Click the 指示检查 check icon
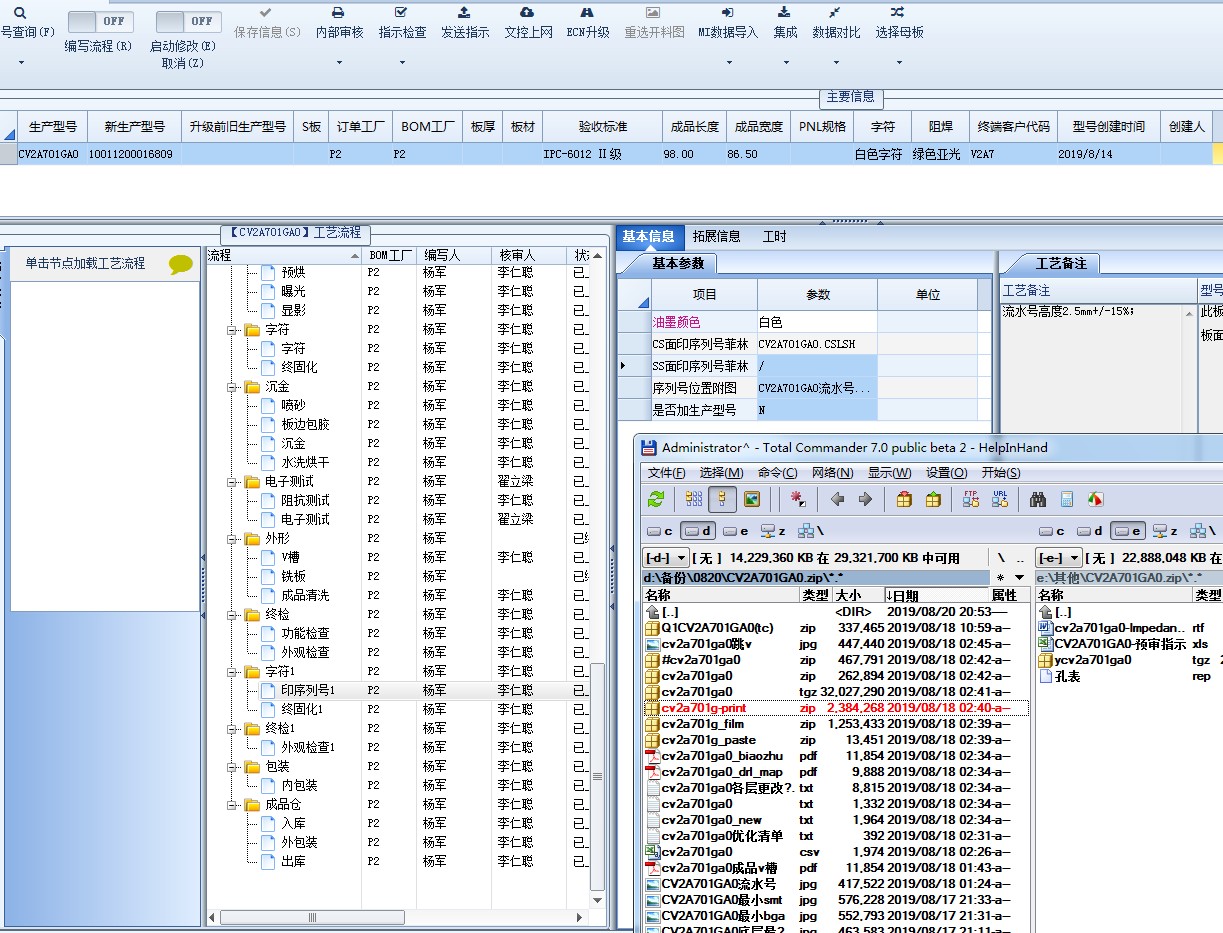 (402, 13)
